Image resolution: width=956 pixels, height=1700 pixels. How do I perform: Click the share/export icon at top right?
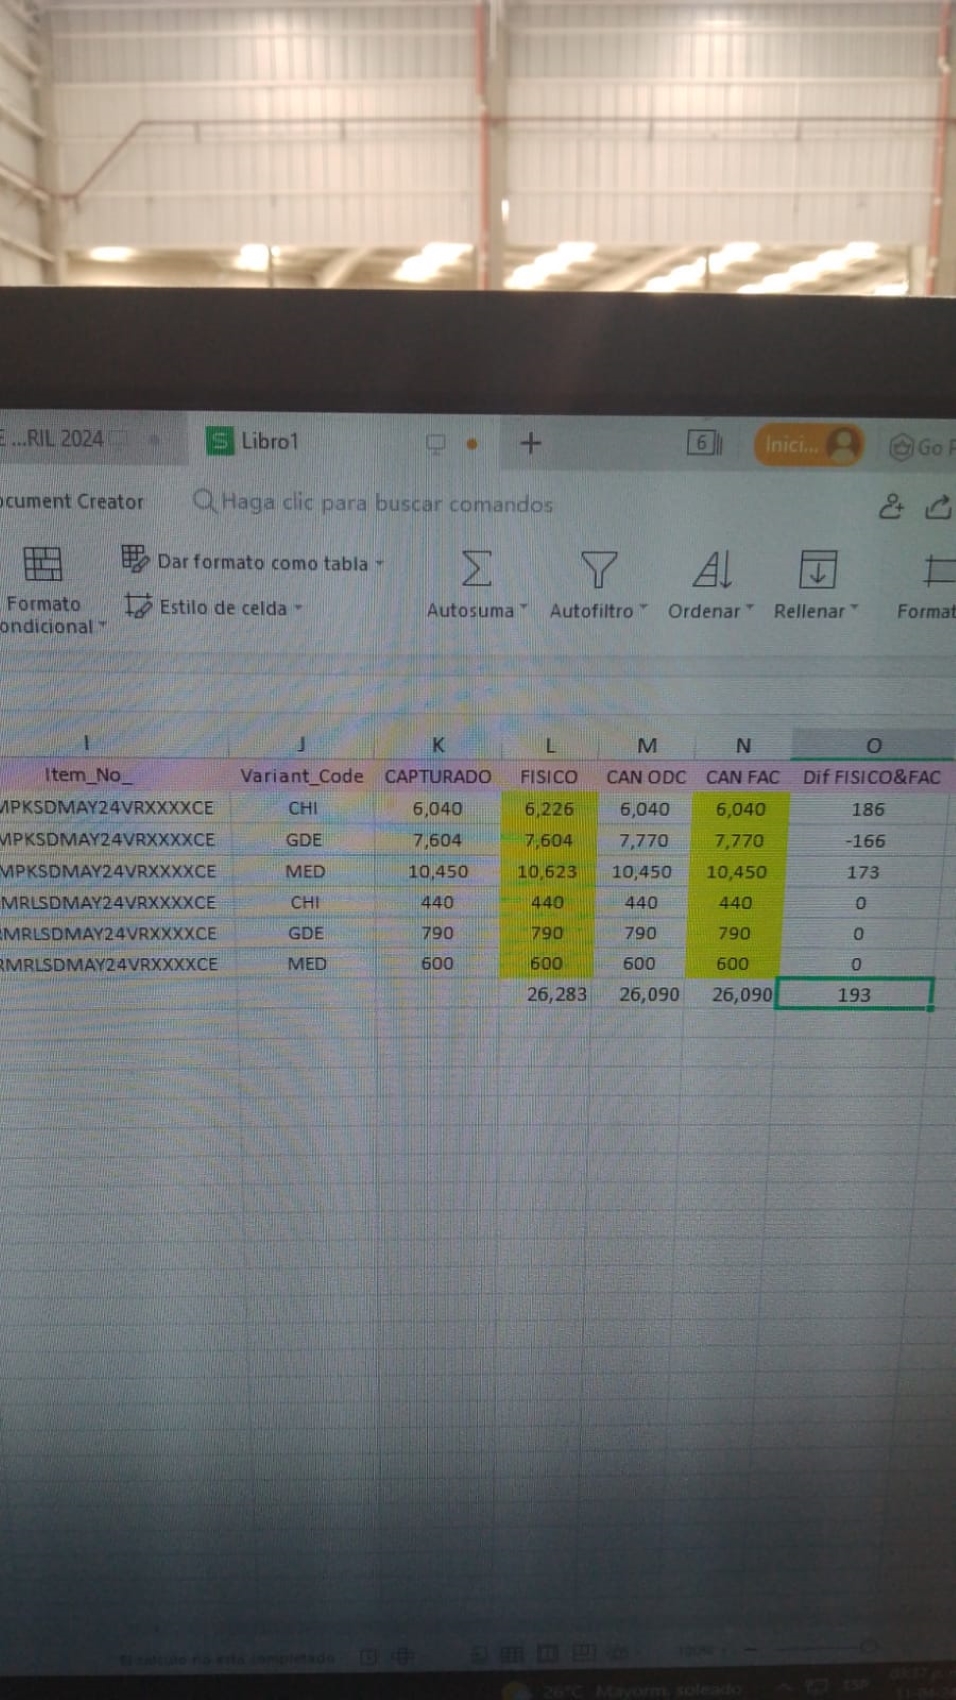pyautogui.click(x=938, y=507)
